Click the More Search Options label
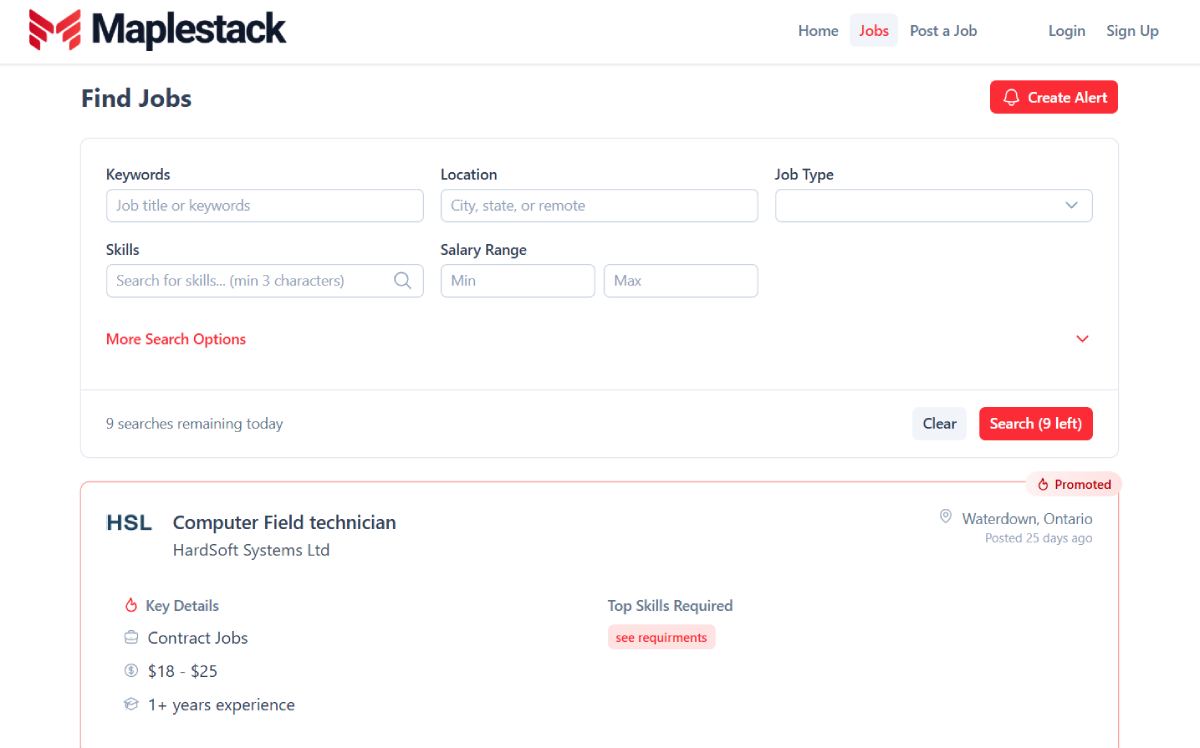This screenshot has width=1200, height=748. pos(176,339)
